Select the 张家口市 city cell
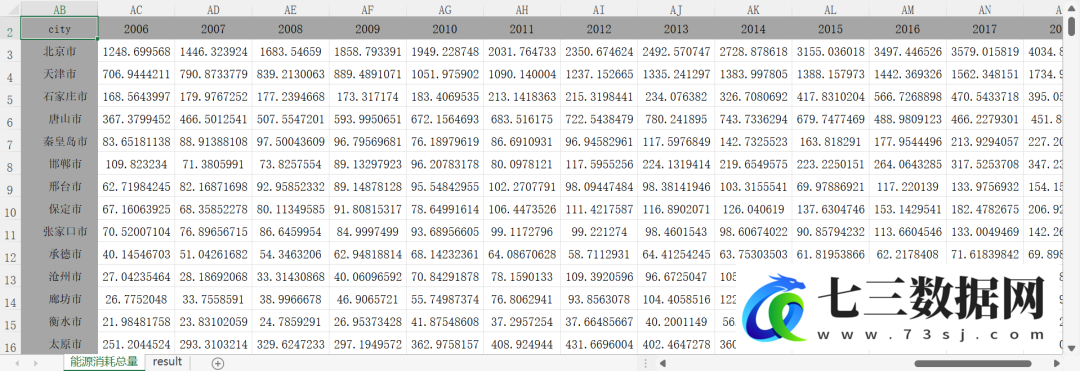The height and width of the screenshot is (371, 1080). [59, 233]
